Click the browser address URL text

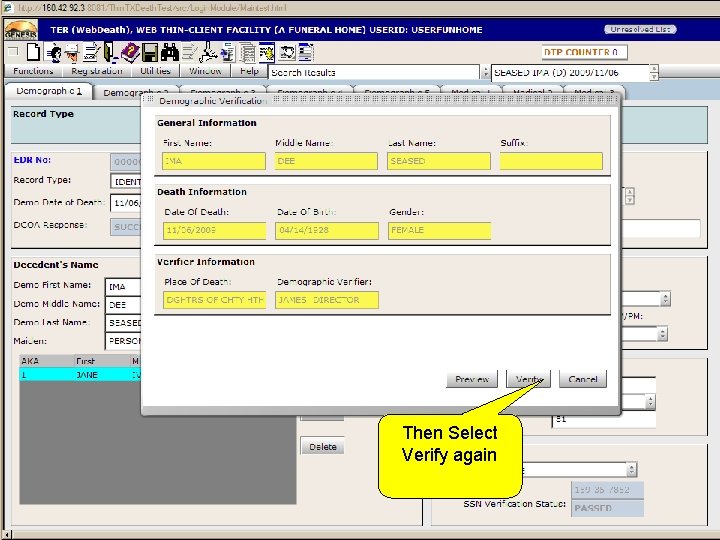pos(152,8)
